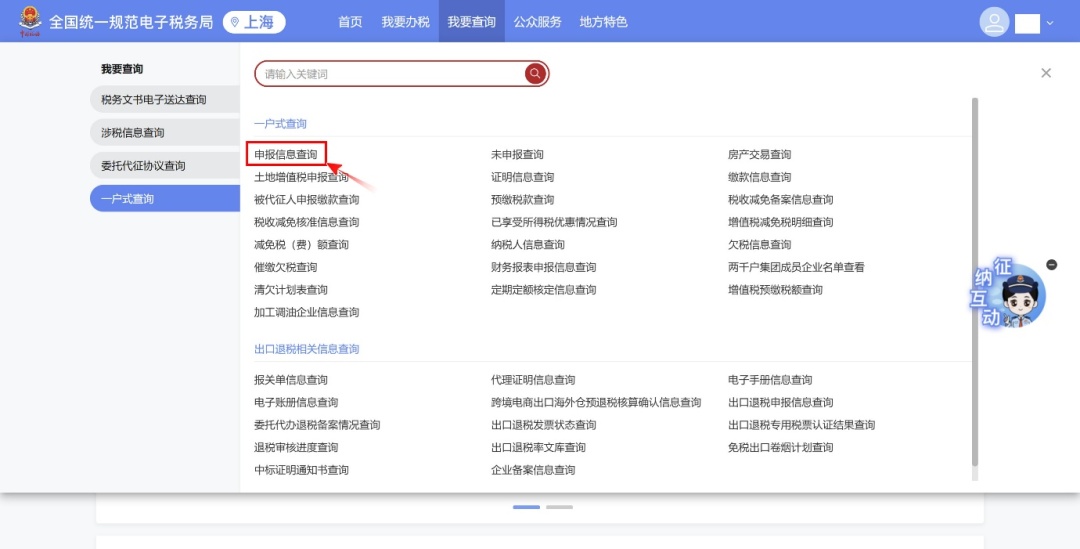The image size is (1080, 549).
Task: Change the 上海 location selector
Action: coord(254,22)
